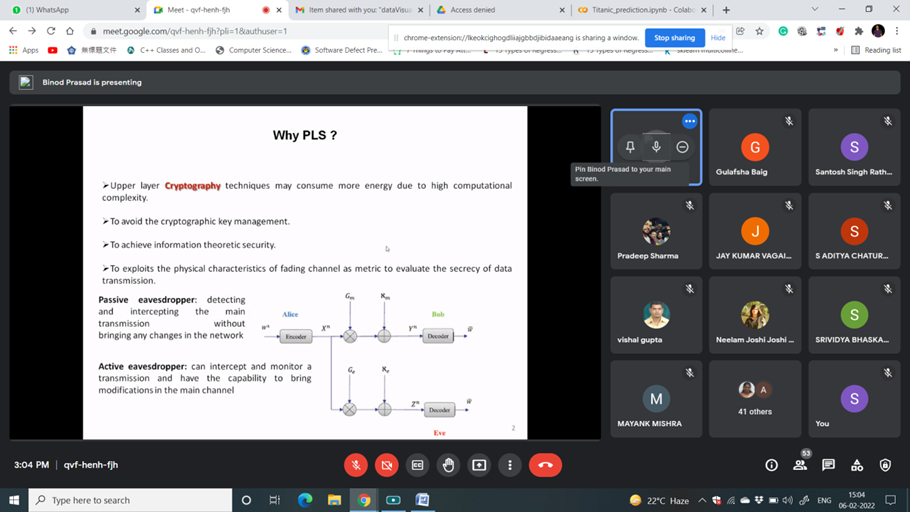Expand the '41 others' participants tile

coord(755,398)
